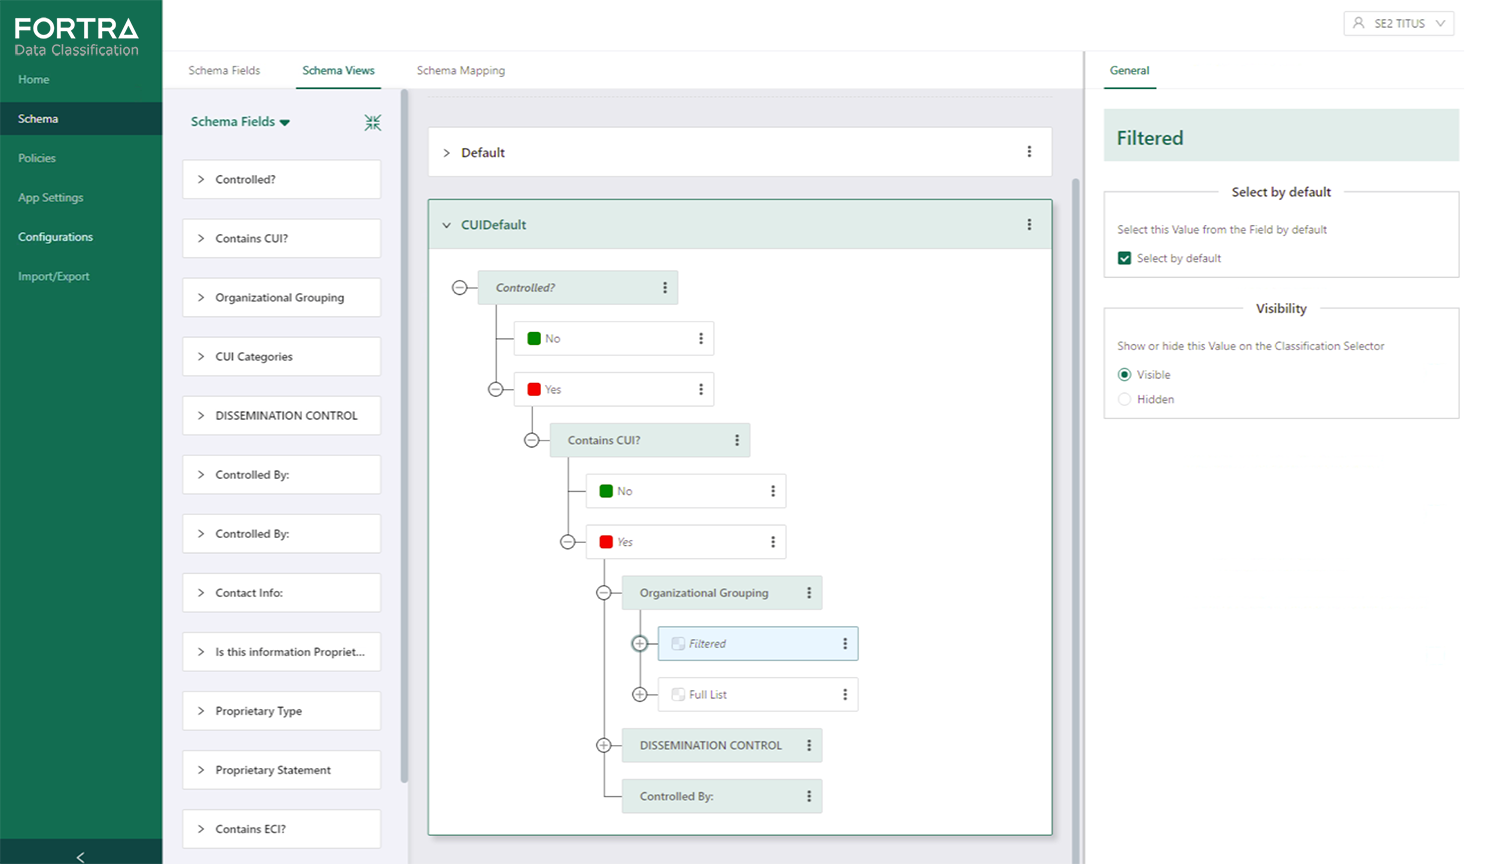Open the Schema Fields dropdown heading
This screenshot has width=1500, height=864.
coord(240,122)
